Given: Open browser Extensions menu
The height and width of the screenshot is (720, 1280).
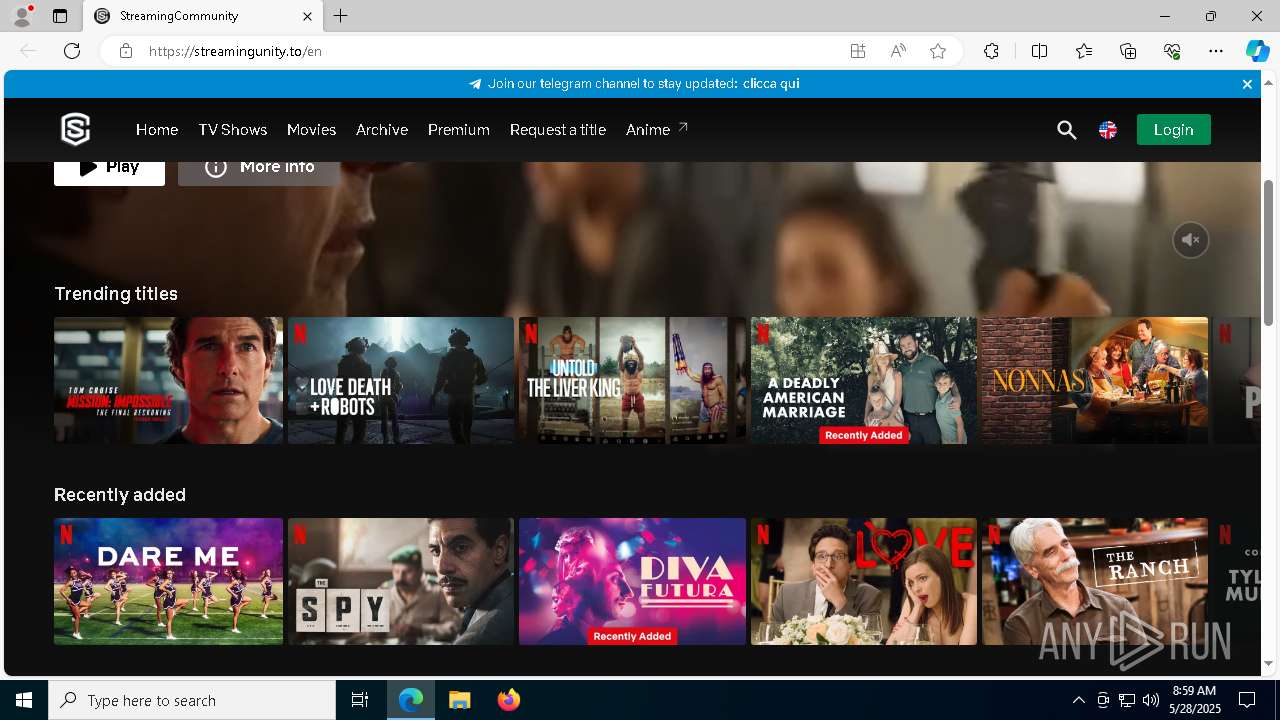Looking at the screenshot, I should [x=991, y=51].
